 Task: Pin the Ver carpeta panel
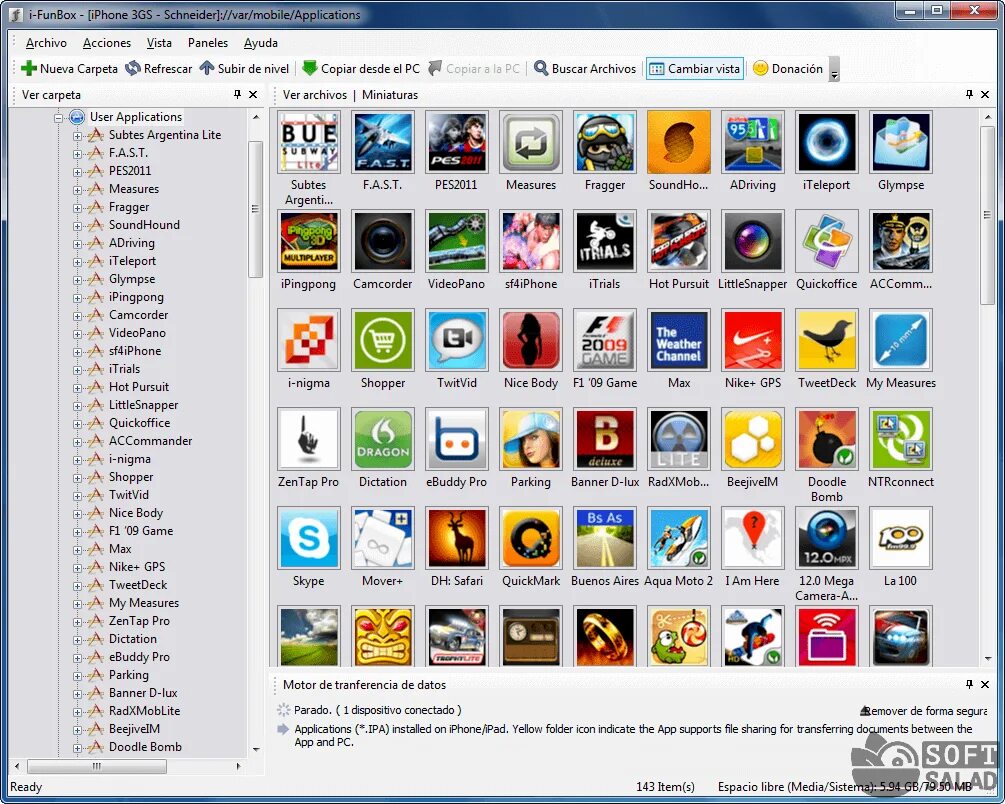[237, 94]
